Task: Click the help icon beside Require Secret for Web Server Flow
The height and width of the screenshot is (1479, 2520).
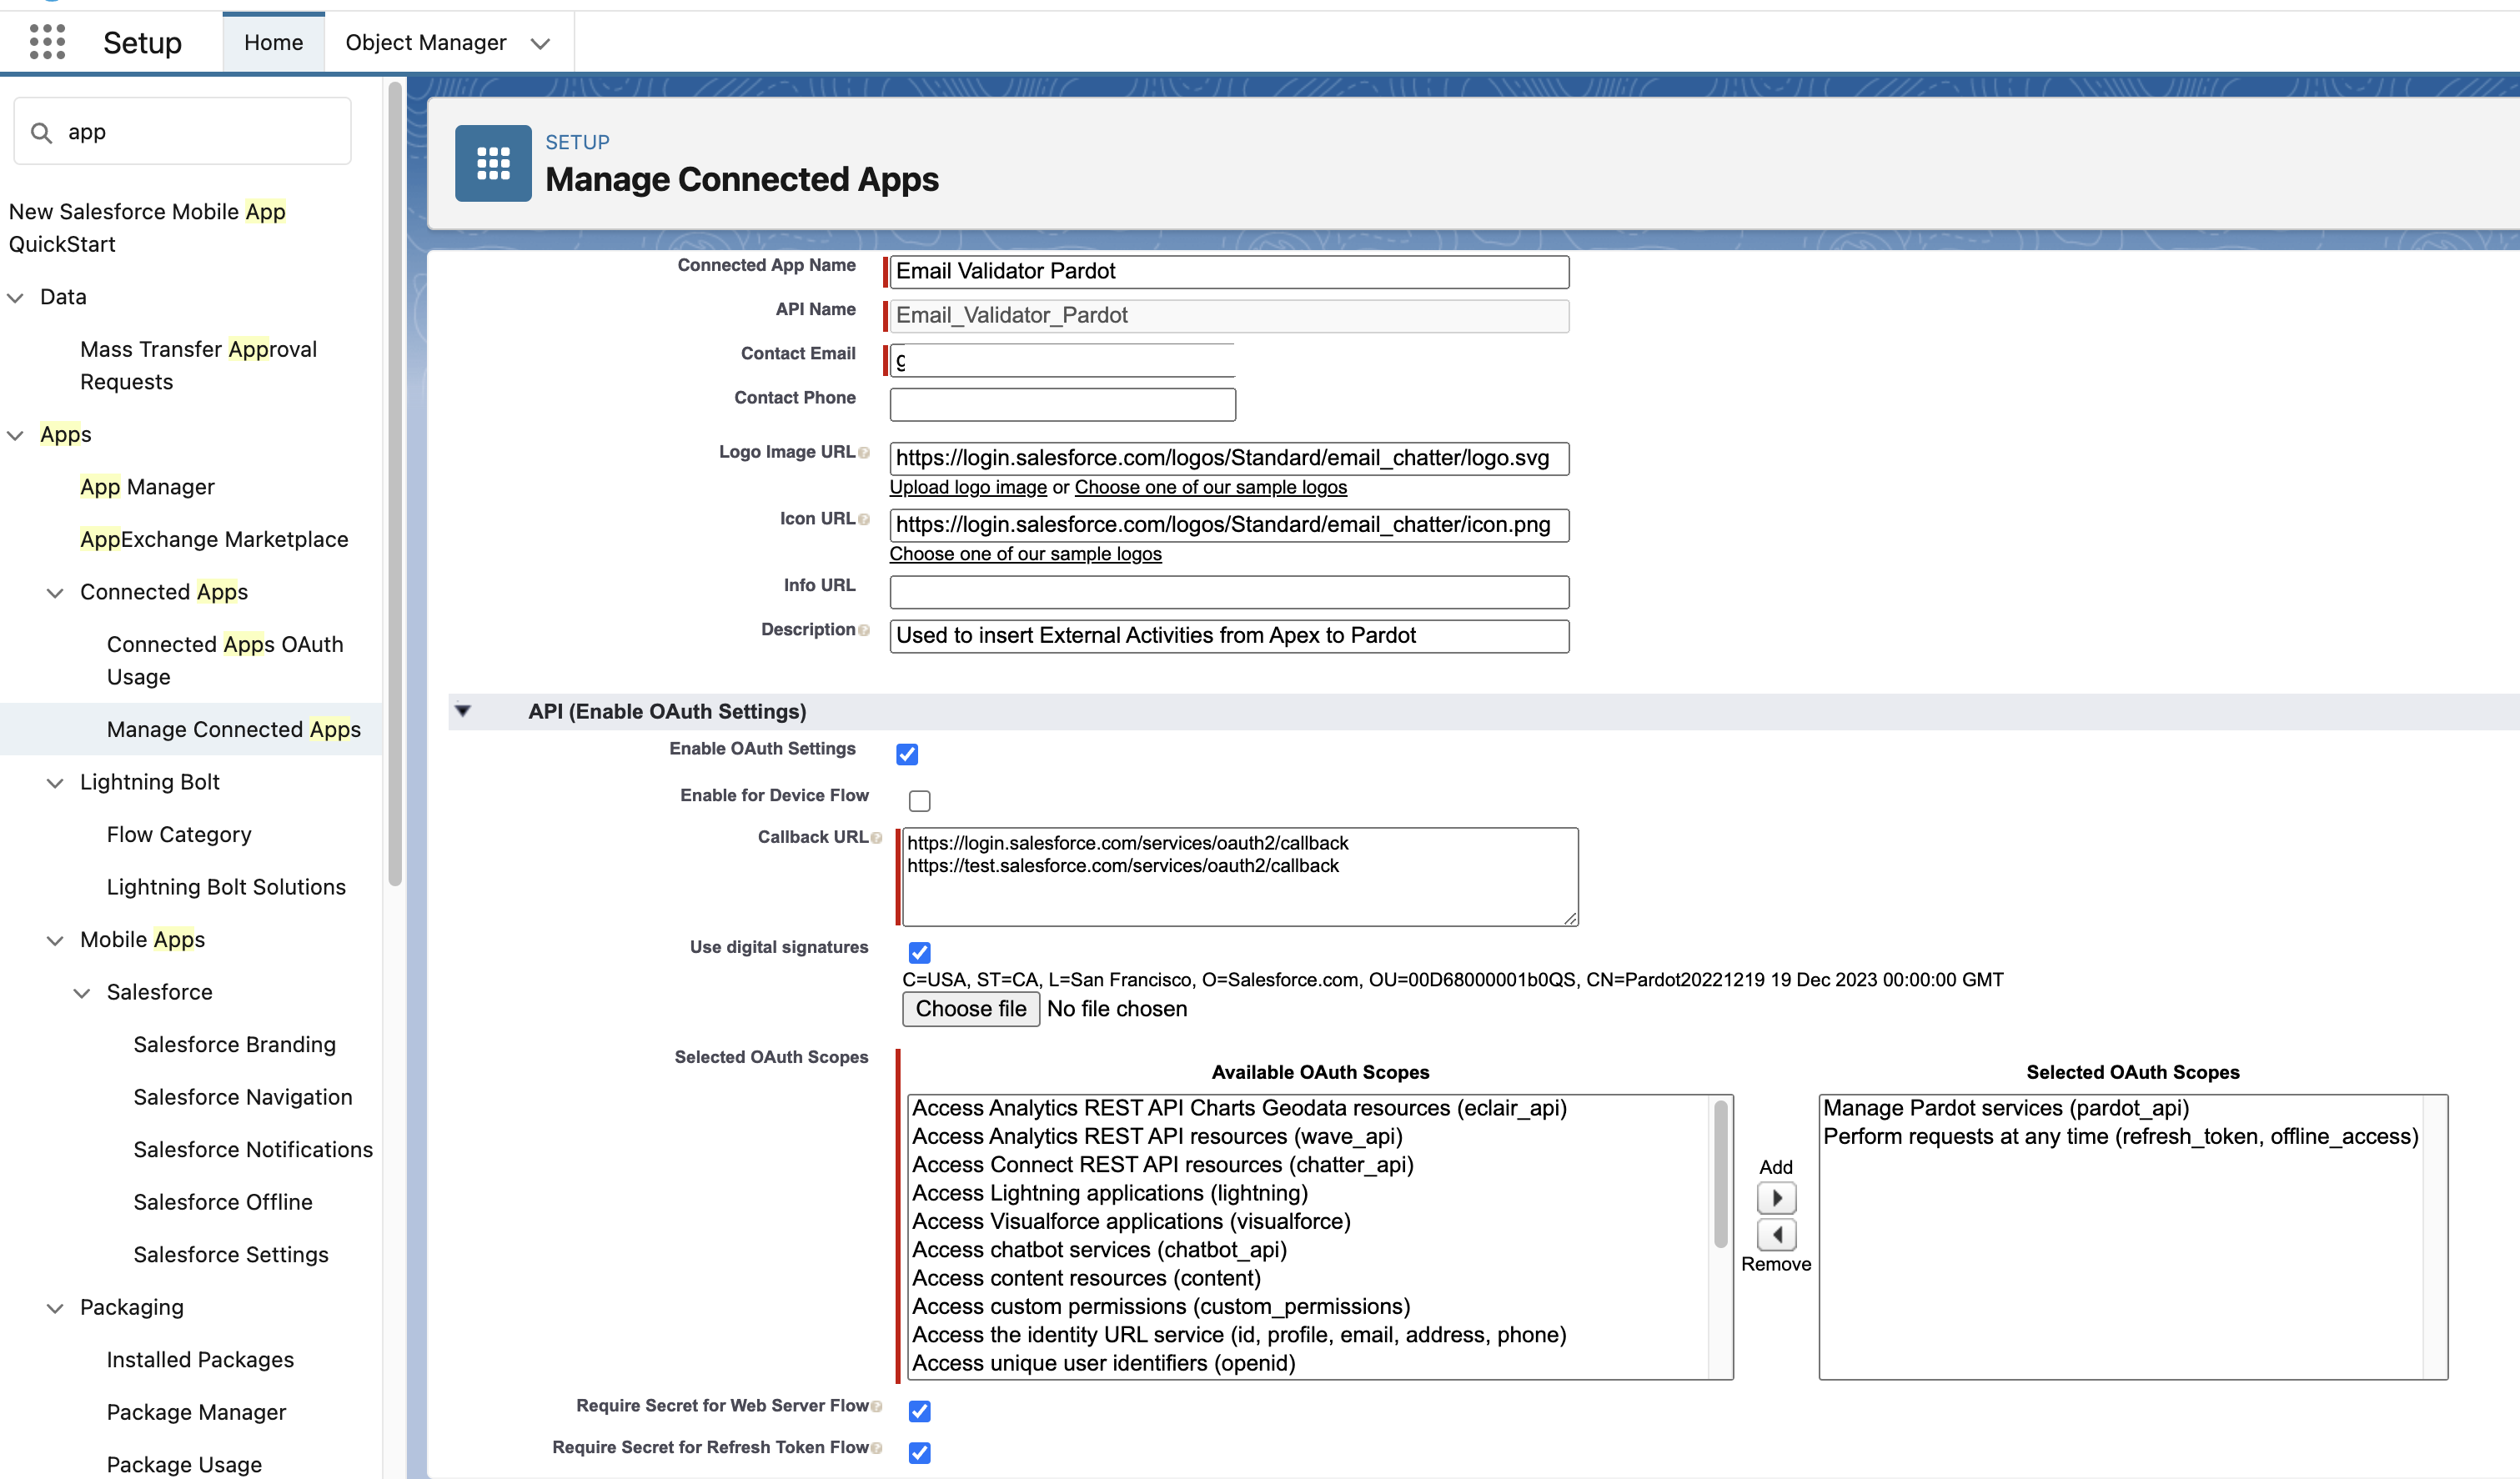Action: [876, 1405]
